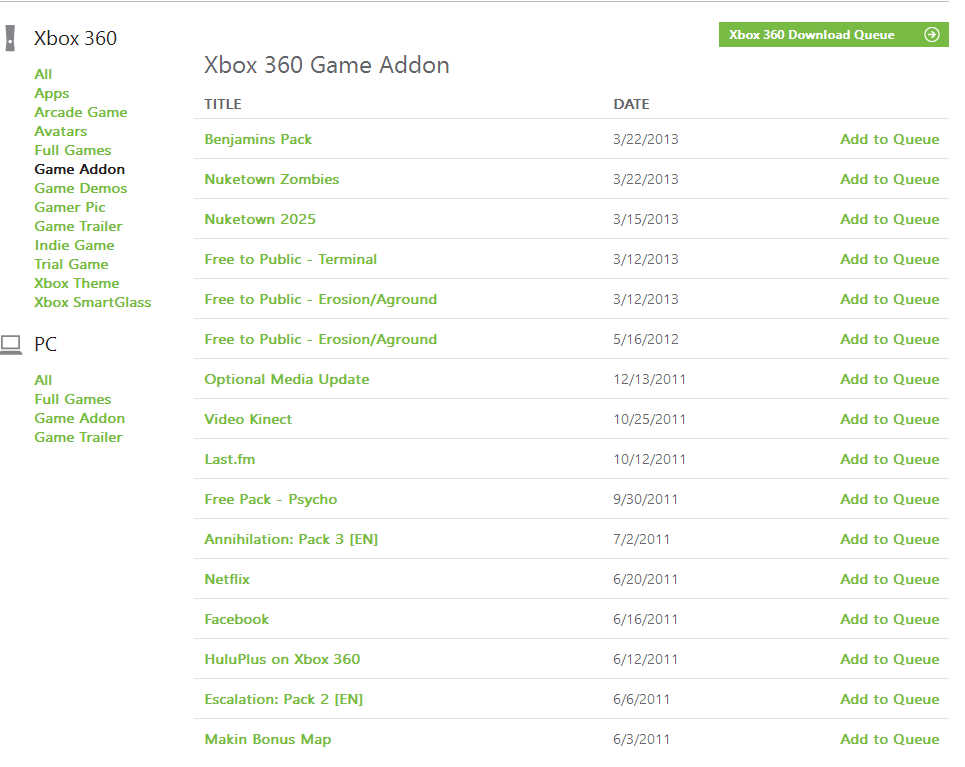Add Free to Public - Terminal to queue
Screen dimensions: 965x767
(890, 260)
